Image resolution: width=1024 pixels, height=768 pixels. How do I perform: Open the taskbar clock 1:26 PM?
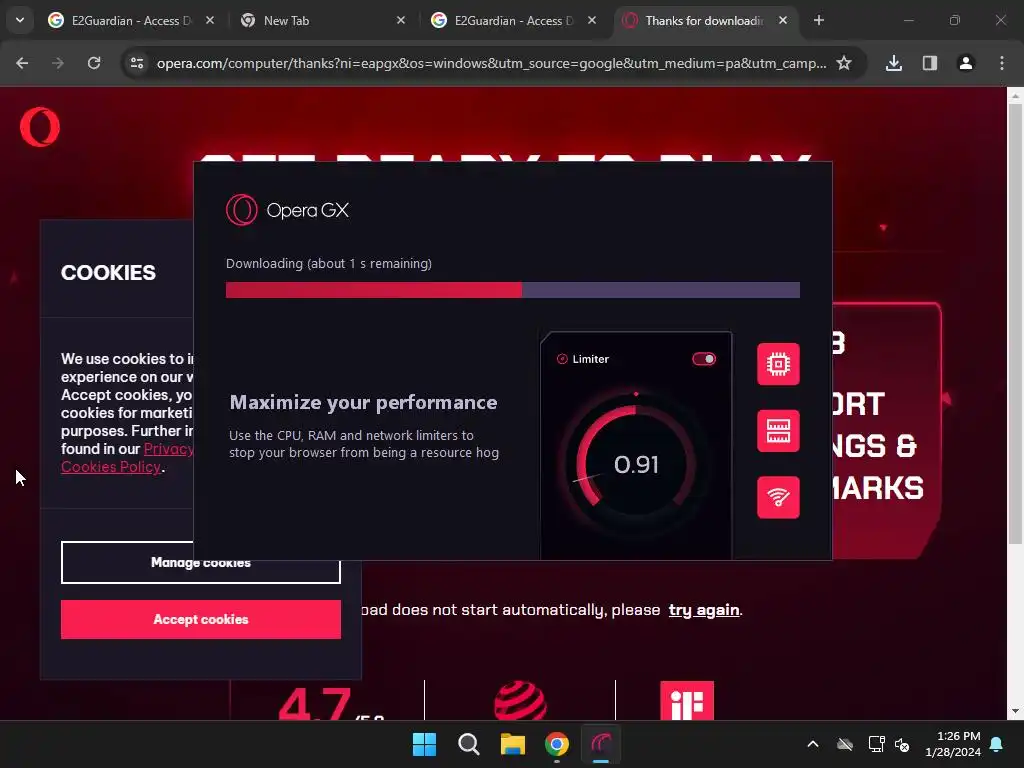(x=953, y=744)
